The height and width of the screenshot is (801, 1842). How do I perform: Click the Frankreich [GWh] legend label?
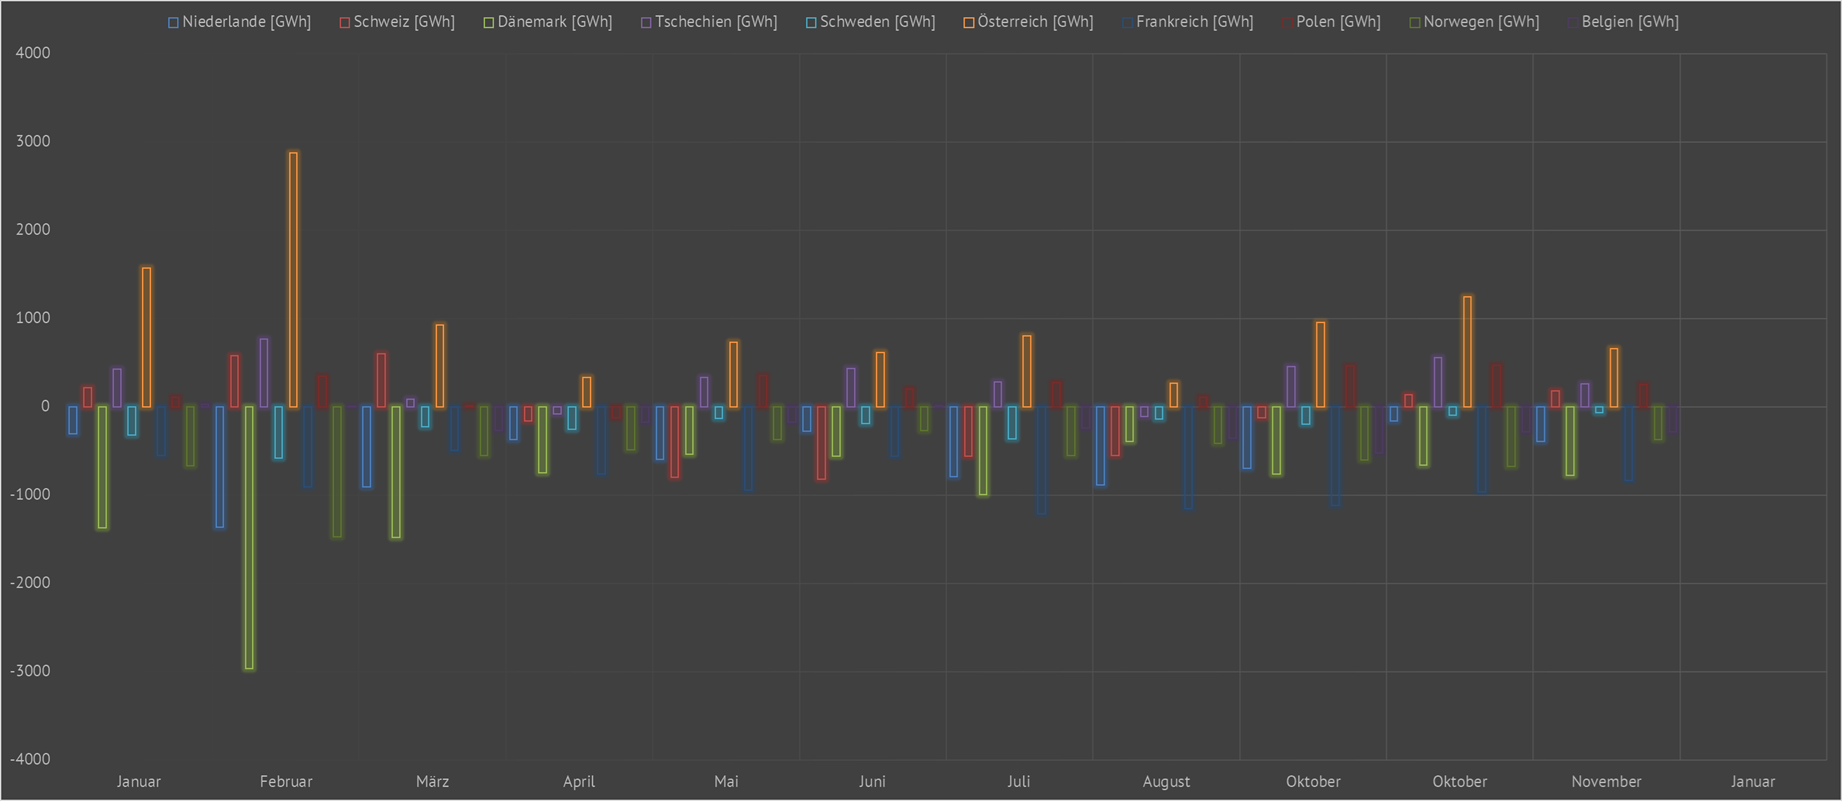tap(1194, 22)
